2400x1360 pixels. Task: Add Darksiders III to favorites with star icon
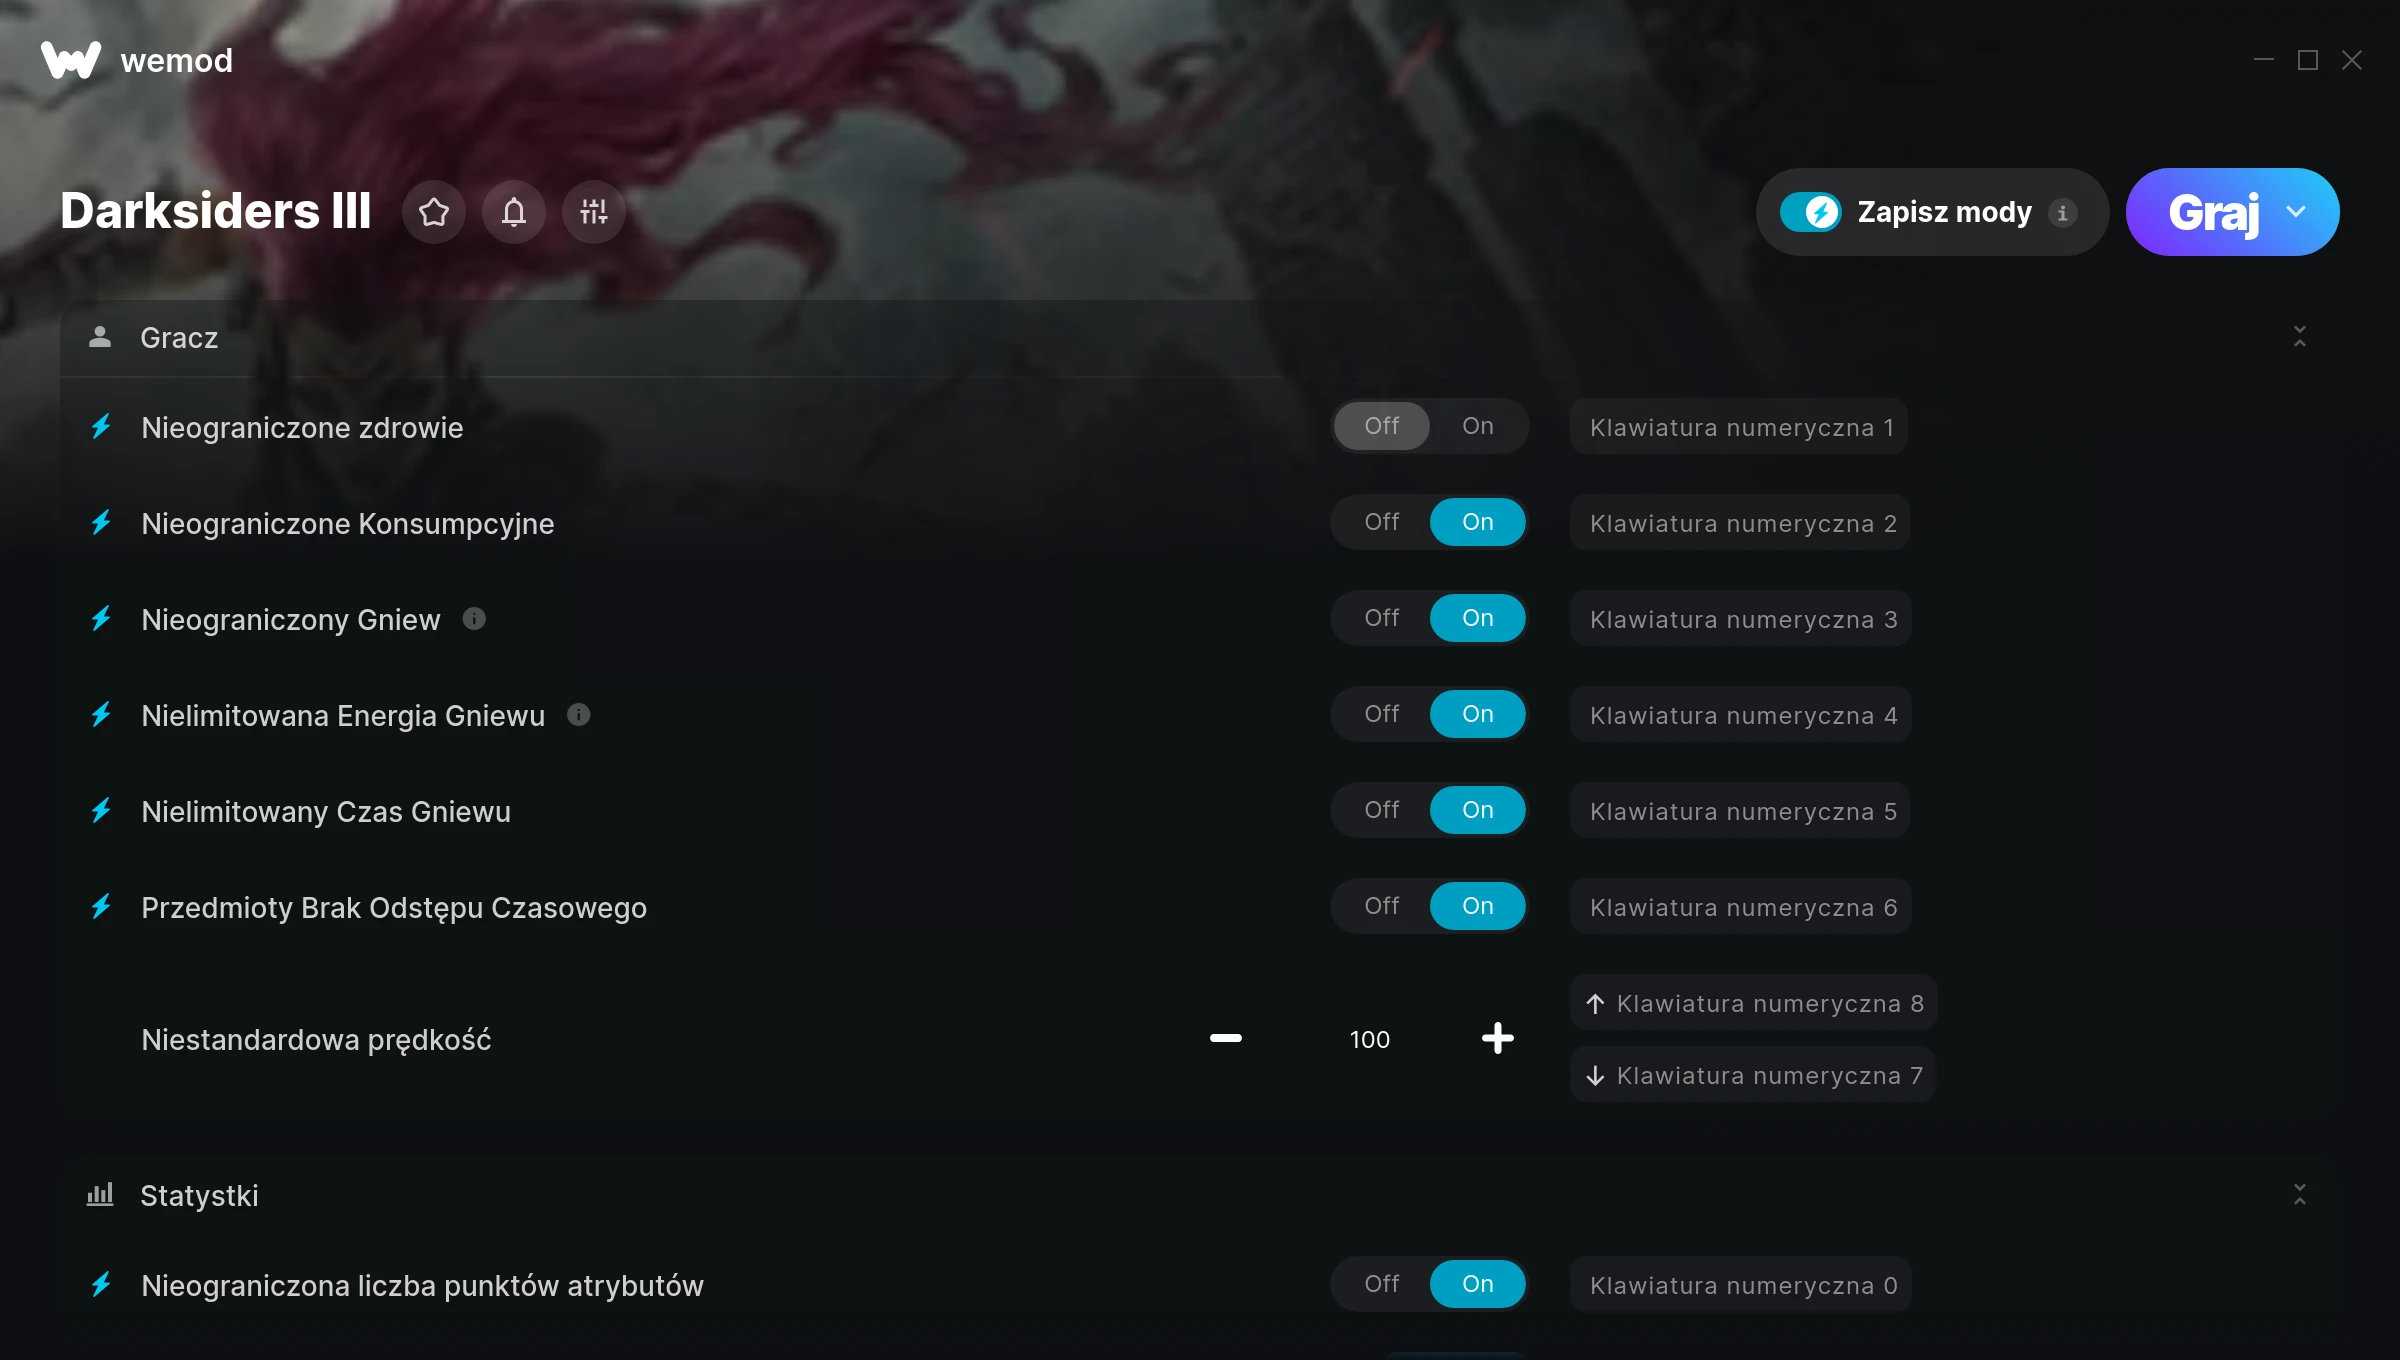[x=434, y=212]
